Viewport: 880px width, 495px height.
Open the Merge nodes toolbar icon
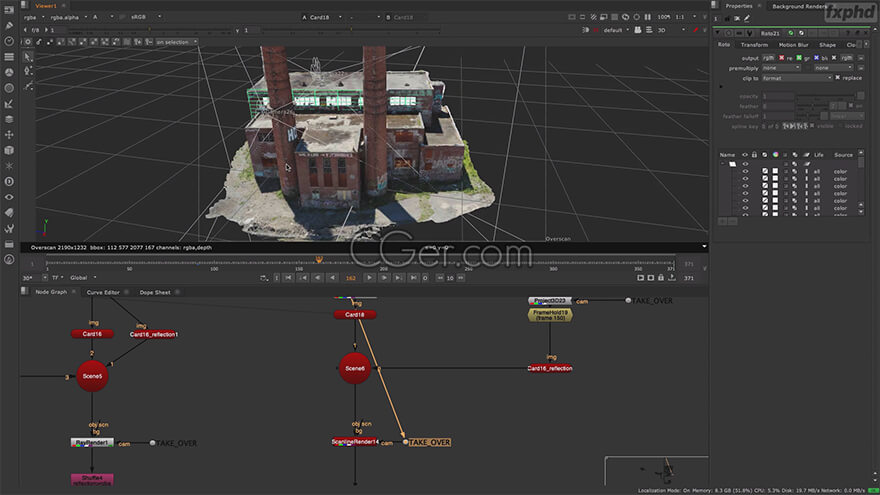coord(9,119)
